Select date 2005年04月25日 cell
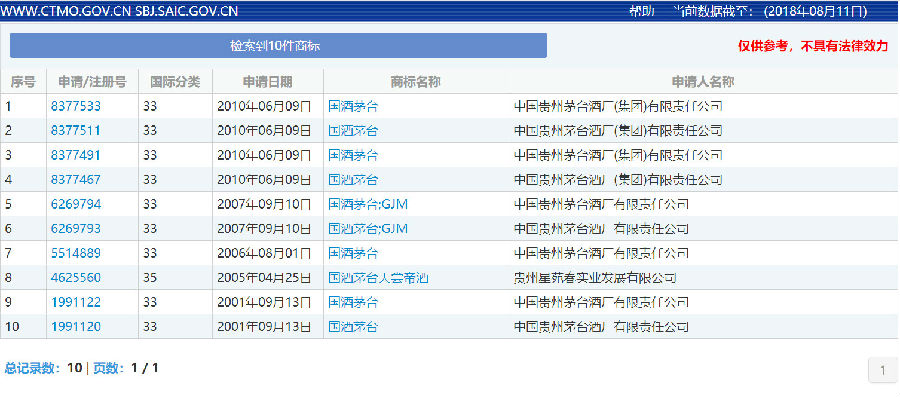Image resolution: width=900 pixels, height=397 pixels. coord(264,278)
